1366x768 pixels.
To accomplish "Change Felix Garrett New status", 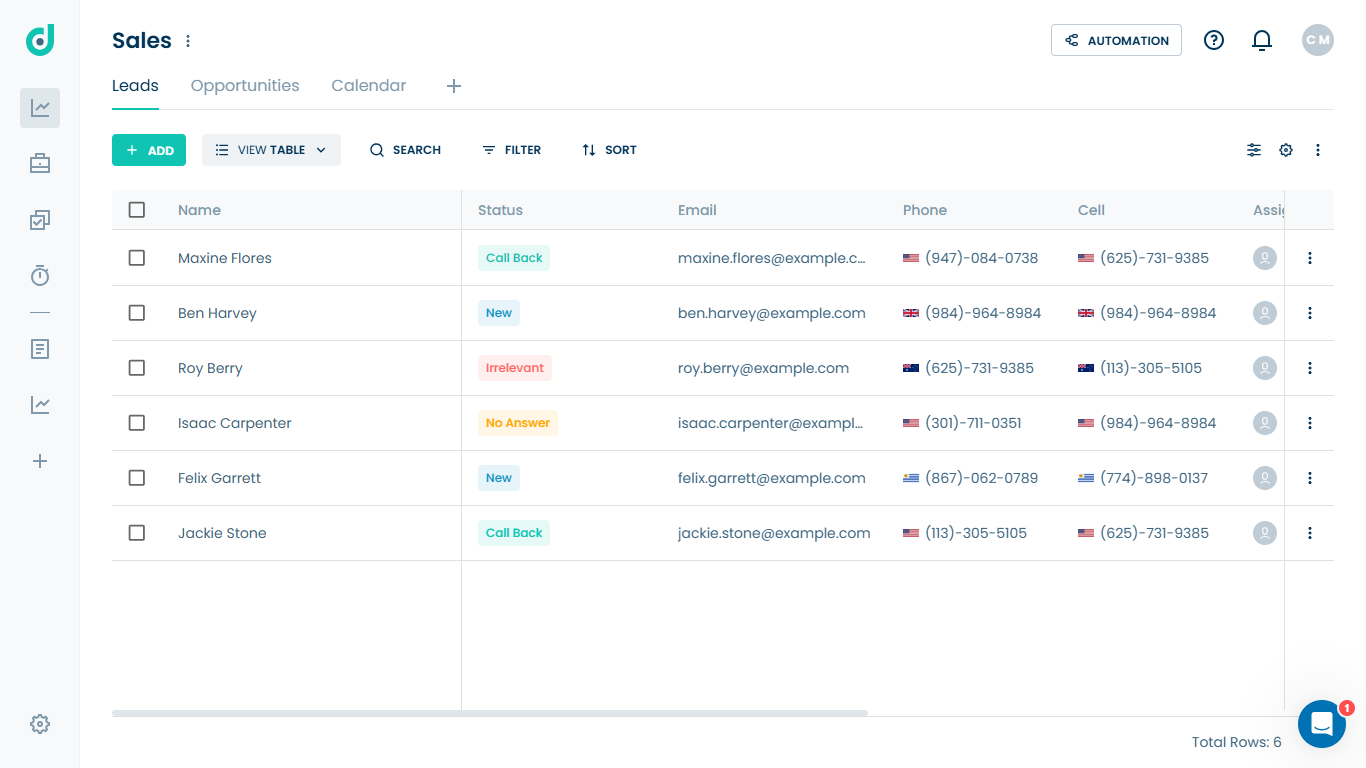I will tap(499, 478).
